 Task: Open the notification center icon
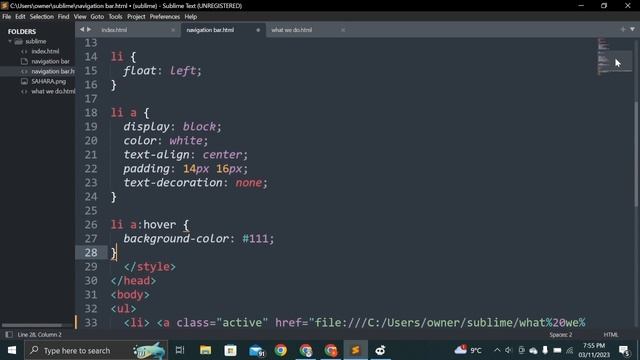[624, 350]
